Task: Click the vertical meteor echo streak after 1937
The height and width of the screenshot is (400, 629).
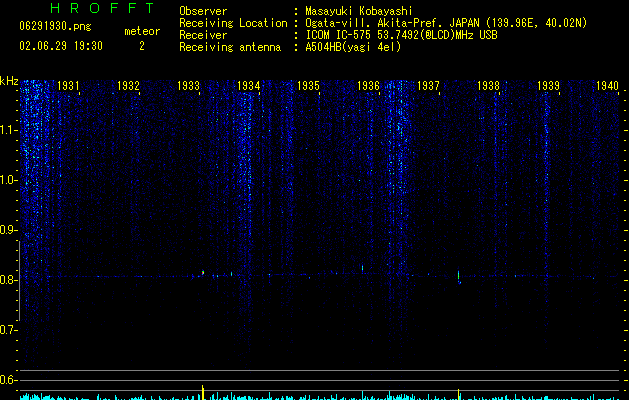Action: (x=459, y=277)
